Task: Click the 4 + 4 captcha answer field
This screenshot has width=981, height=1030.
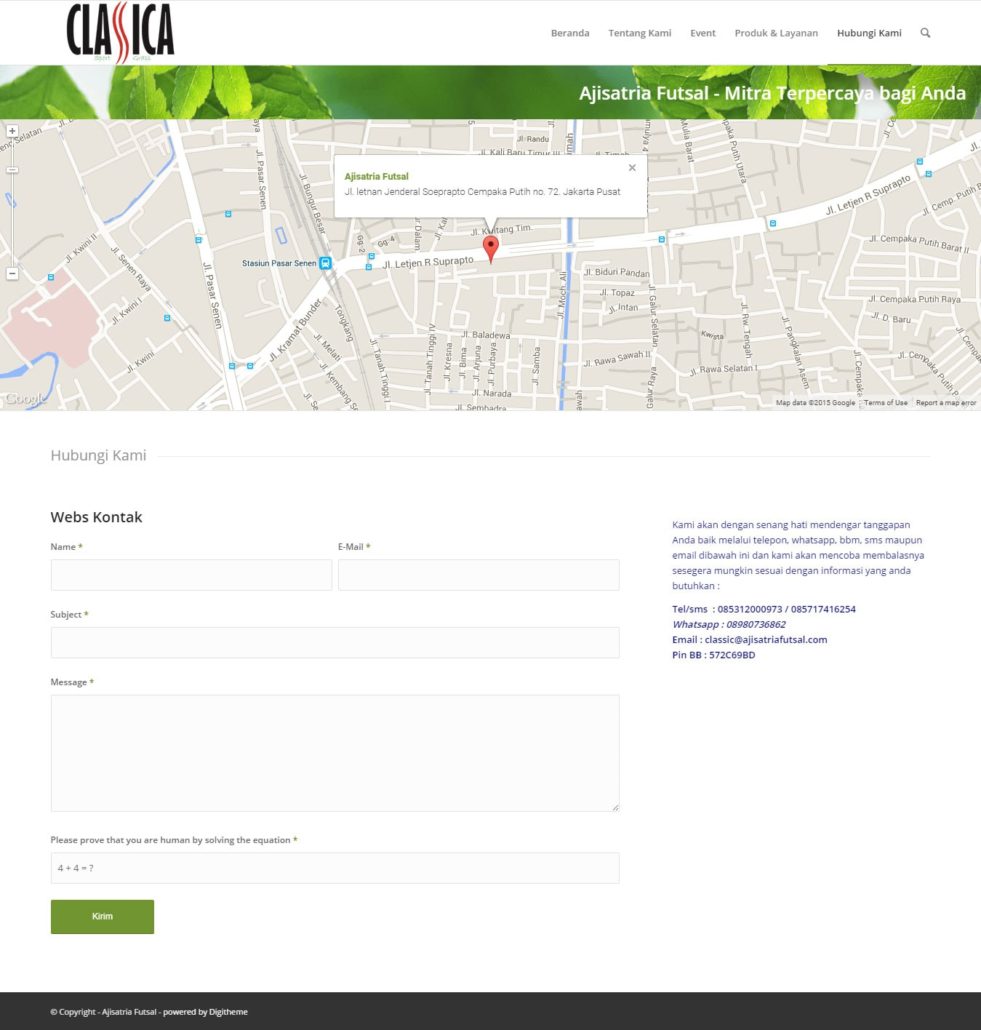Action: (335, 868)
